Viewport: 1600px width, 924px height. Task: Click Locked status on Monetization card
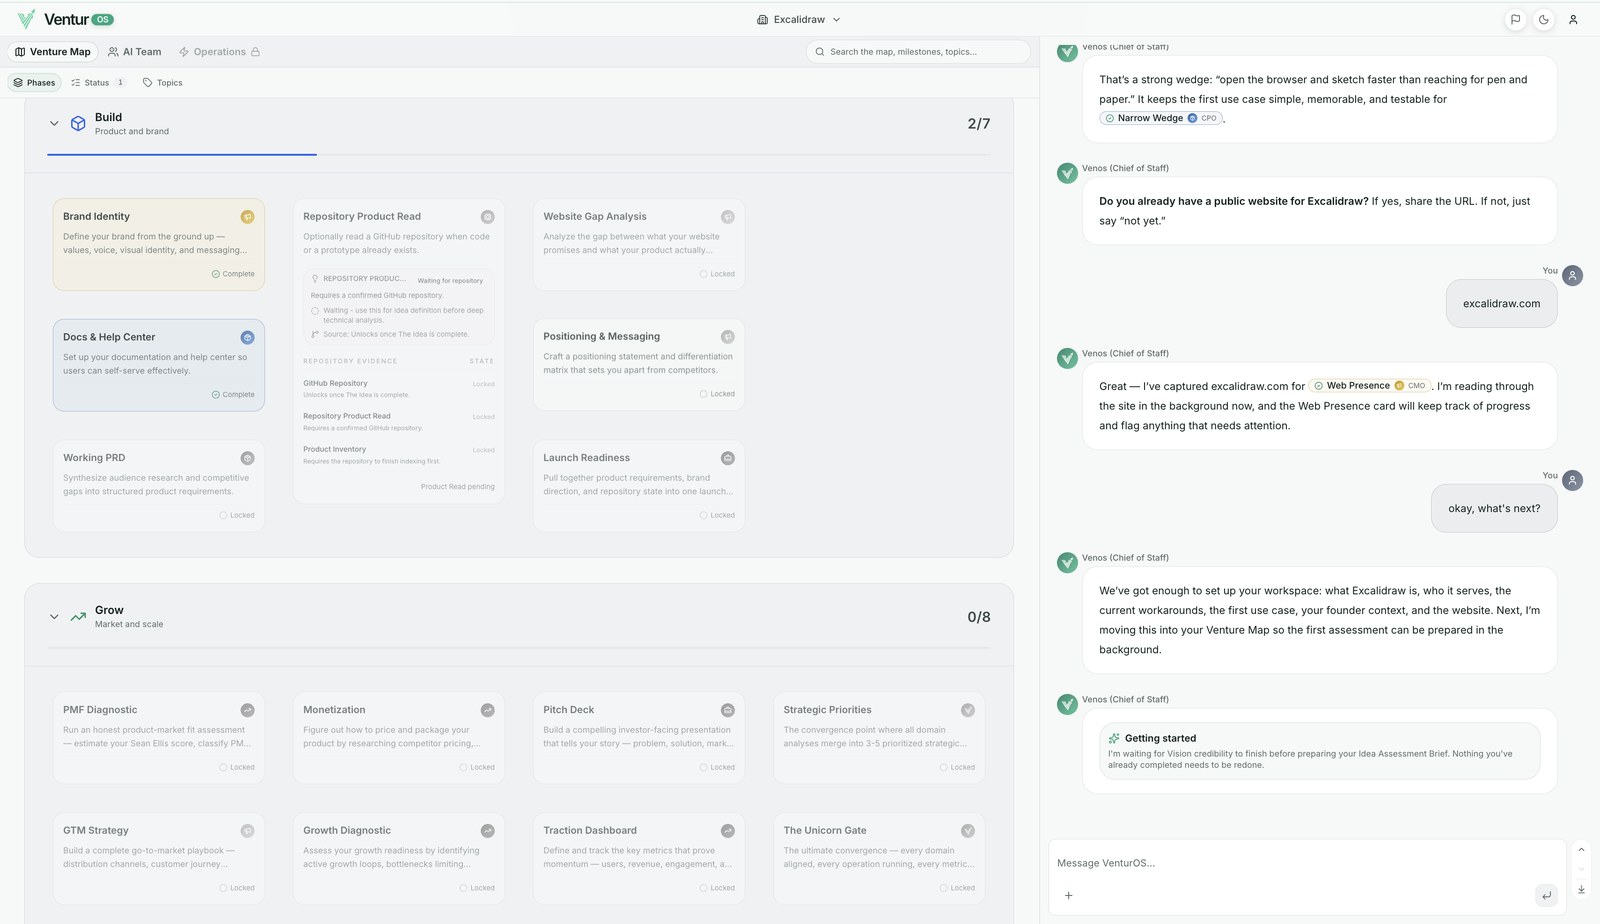[477, 768]
